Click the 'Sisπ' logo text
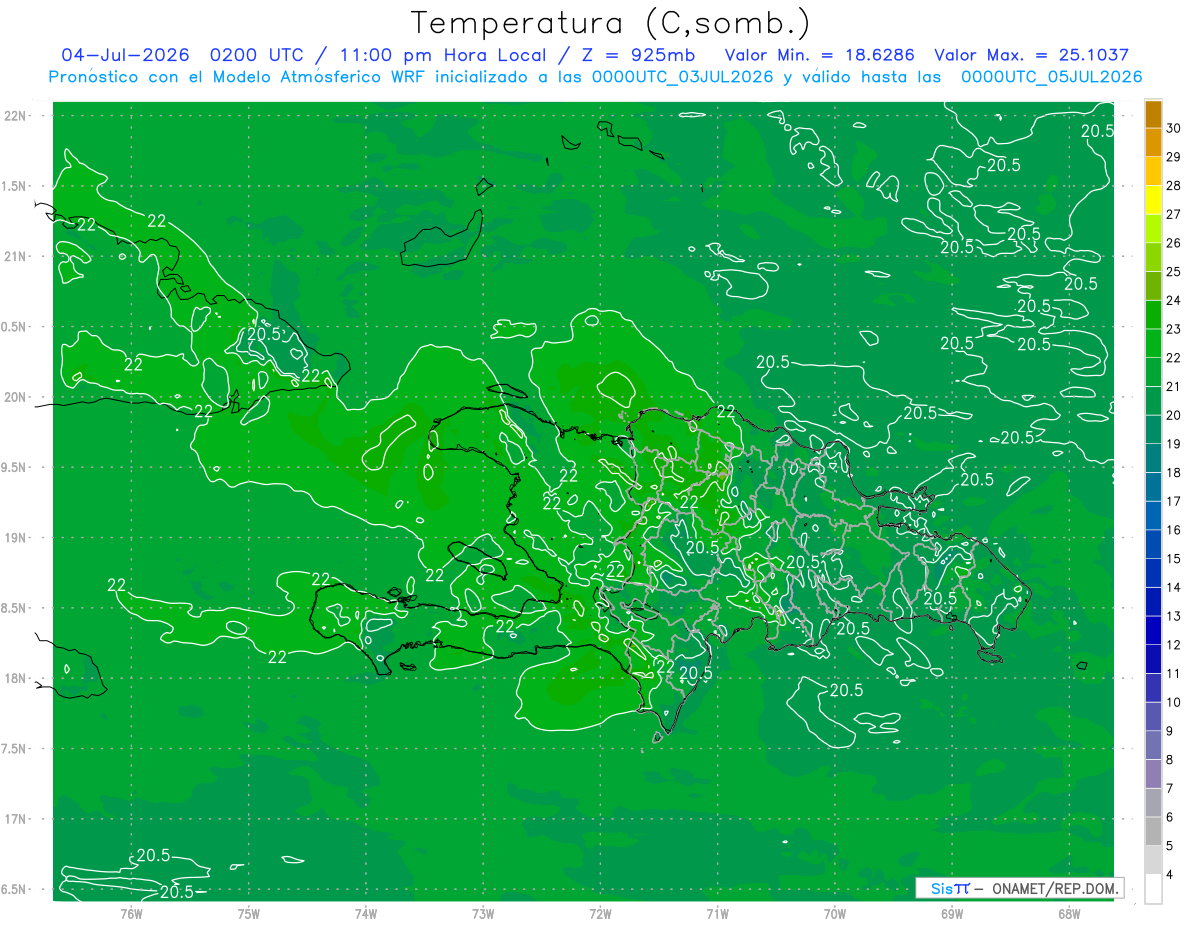The image size is (1200, 927). (950, 888)
